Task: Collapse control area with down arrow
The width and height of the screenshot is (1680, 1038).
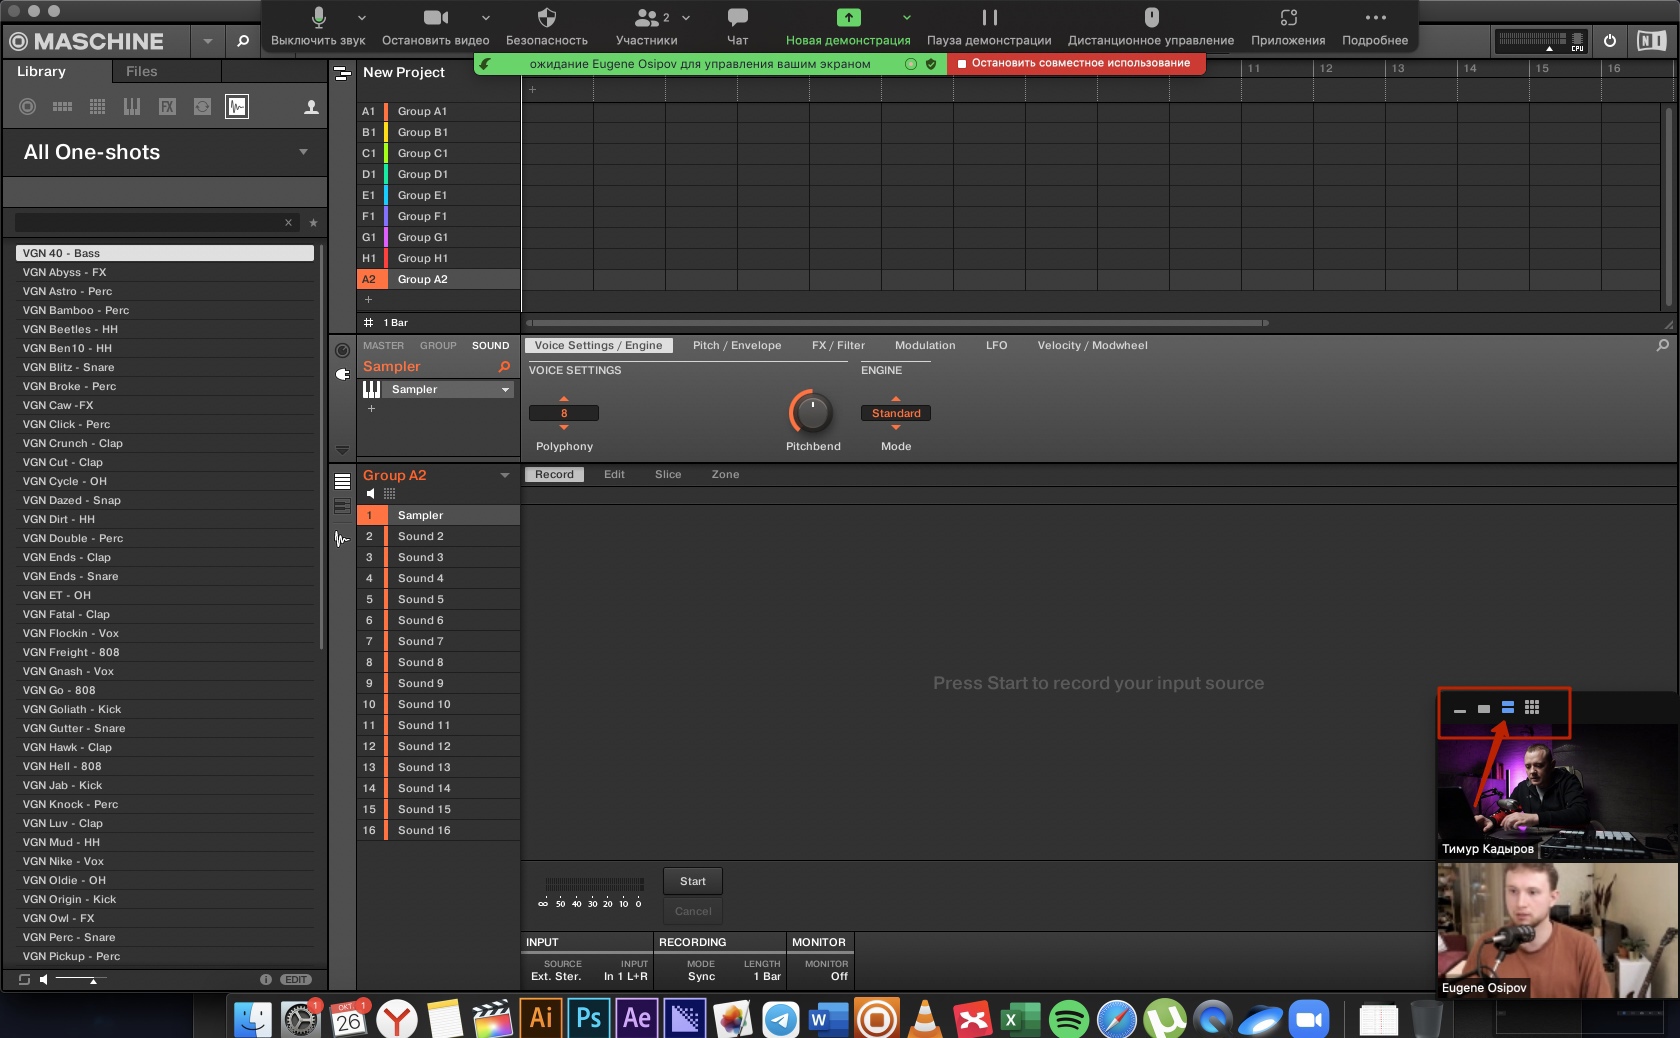Action: click(342, 450)
